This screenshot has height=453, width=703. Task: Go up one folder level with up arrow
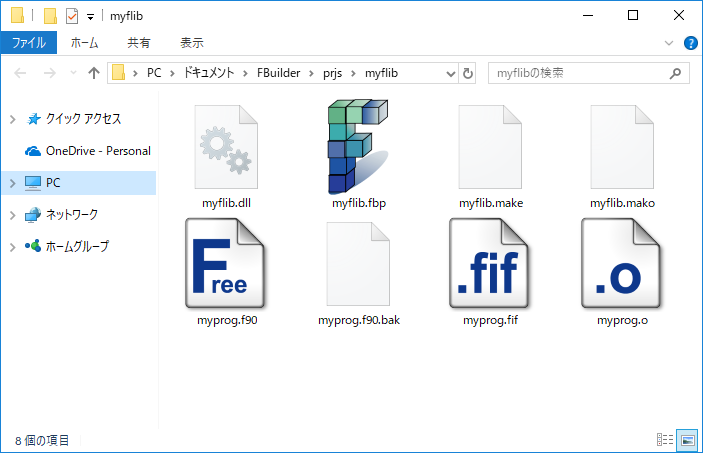tap(93, 73)
